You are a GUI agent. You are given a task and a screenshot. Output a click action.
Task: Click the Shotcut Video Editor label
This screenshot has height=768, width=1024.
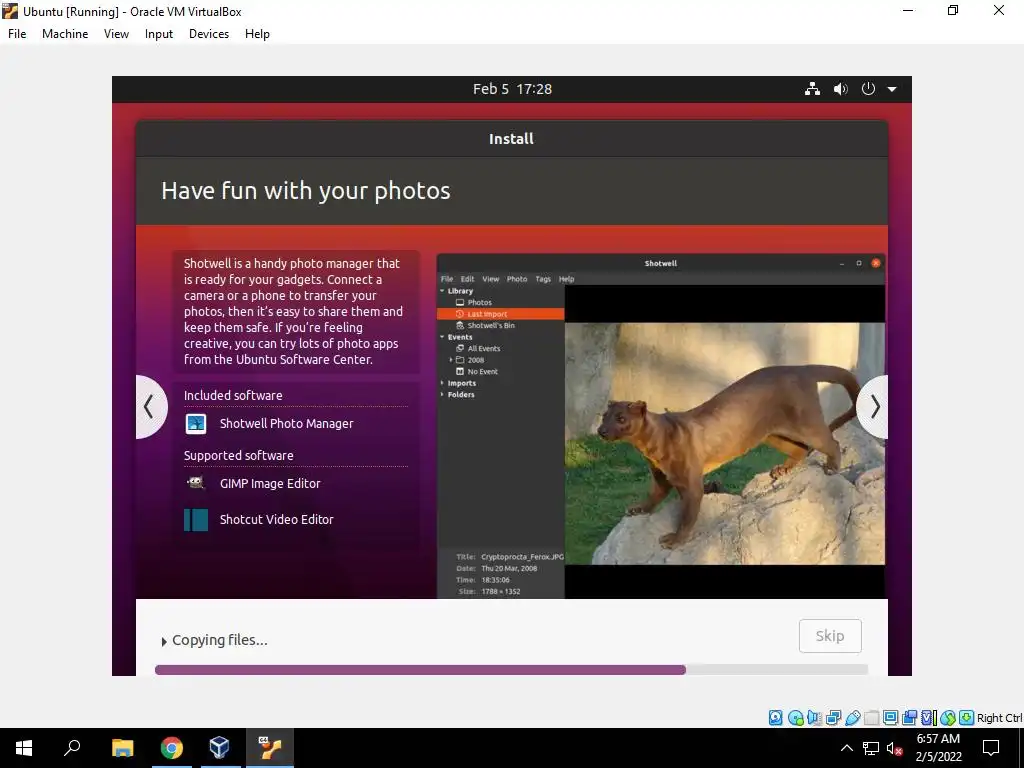277,519
